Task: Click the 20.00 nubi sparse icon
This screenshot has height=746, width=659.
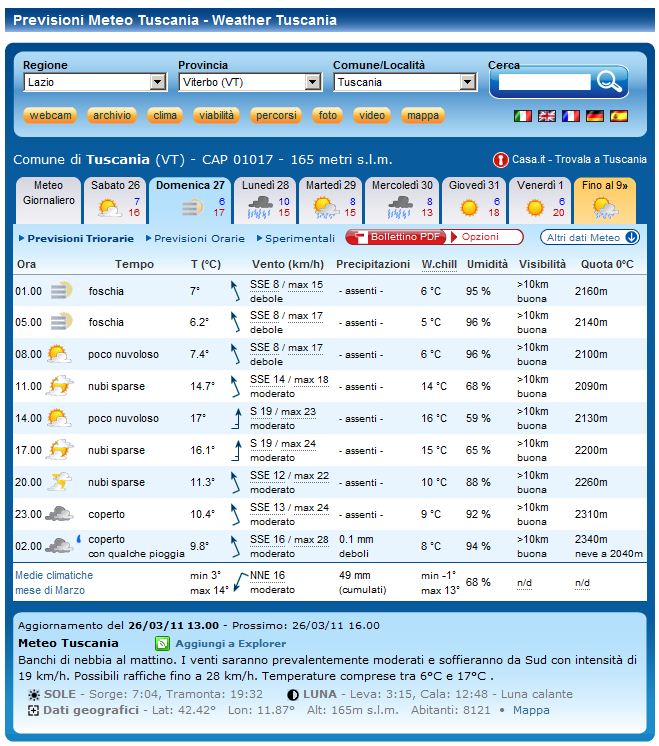Action: click(59, 481)
